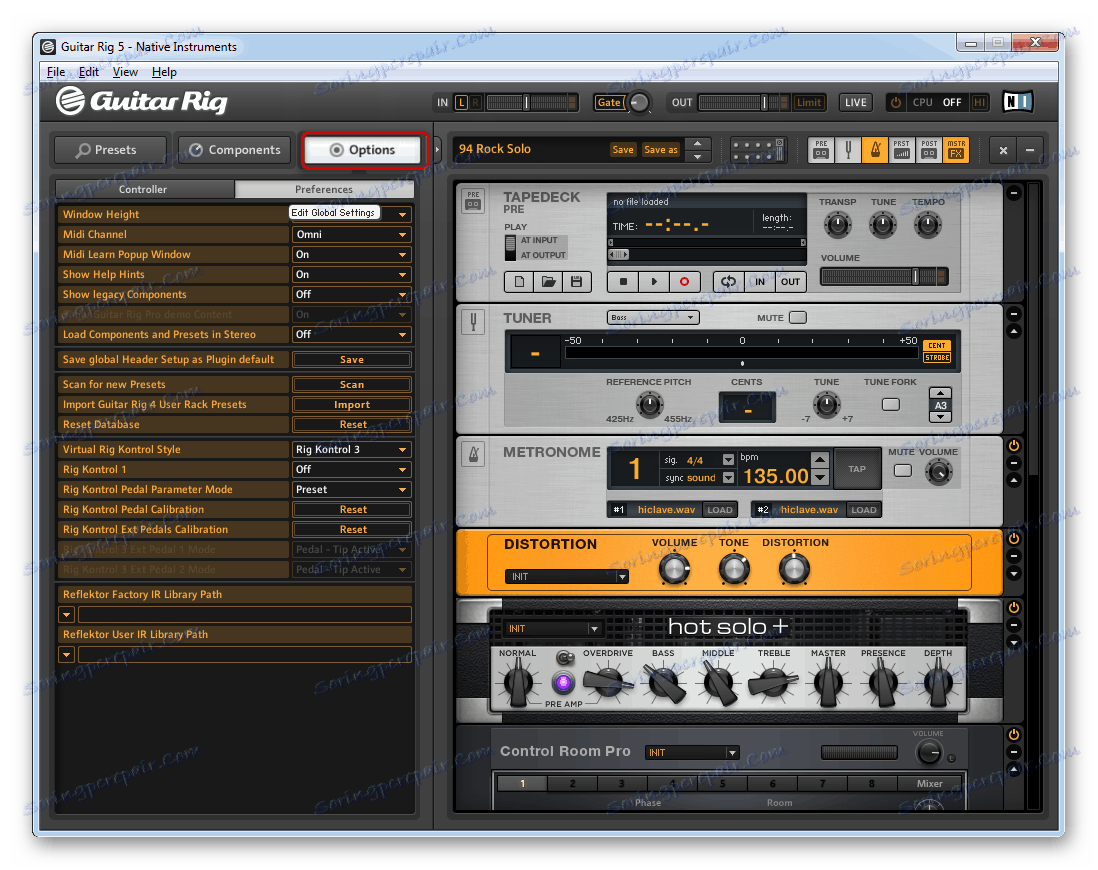The image size is (1098, 870).
Task: Open the Help menu
Action: pos(164,71)
